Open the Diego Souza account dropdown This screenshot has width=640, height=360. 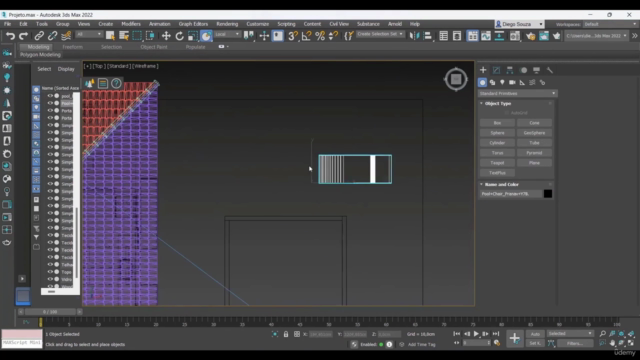coord(519,24)
